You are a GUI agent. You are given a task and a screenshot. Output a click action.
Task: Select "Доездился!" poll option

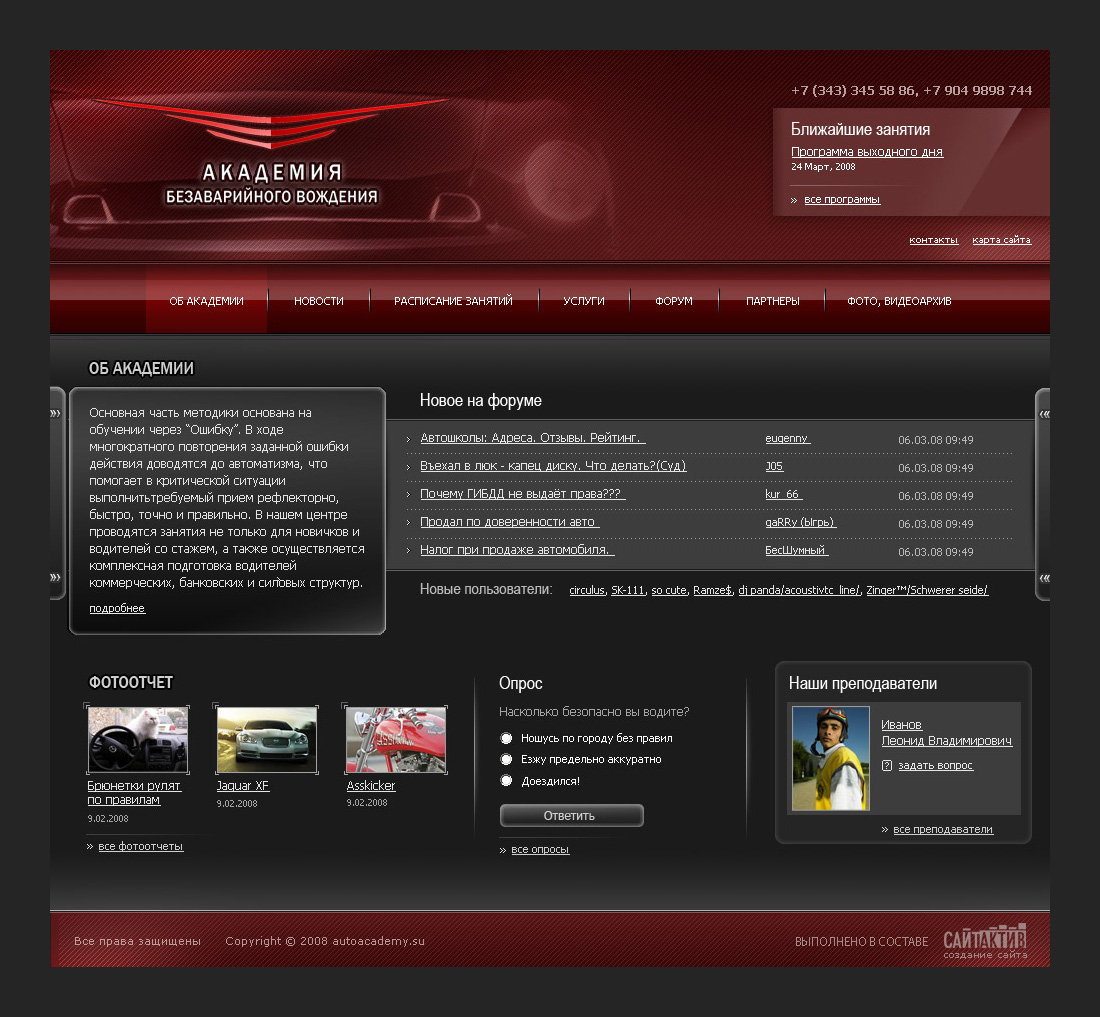click(507, 780)
